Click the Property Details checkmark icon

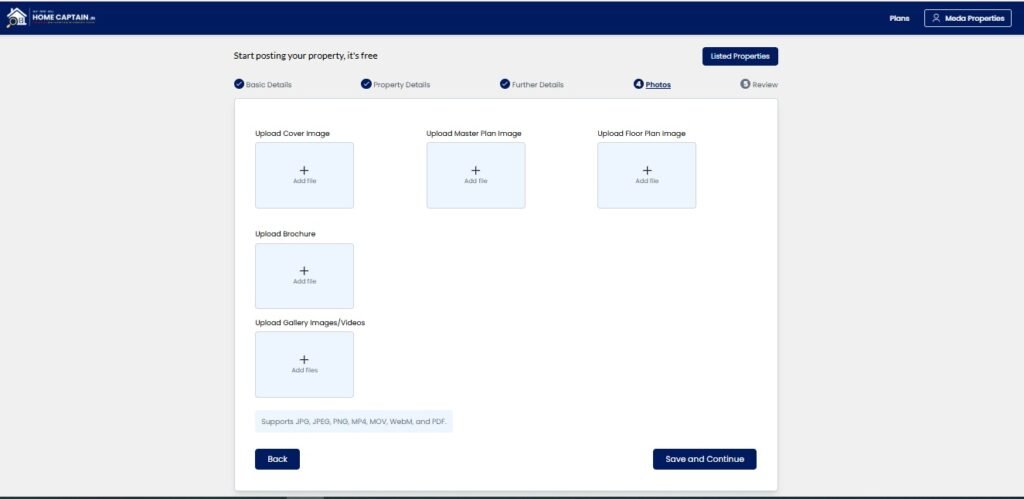(x=366, y=84)
